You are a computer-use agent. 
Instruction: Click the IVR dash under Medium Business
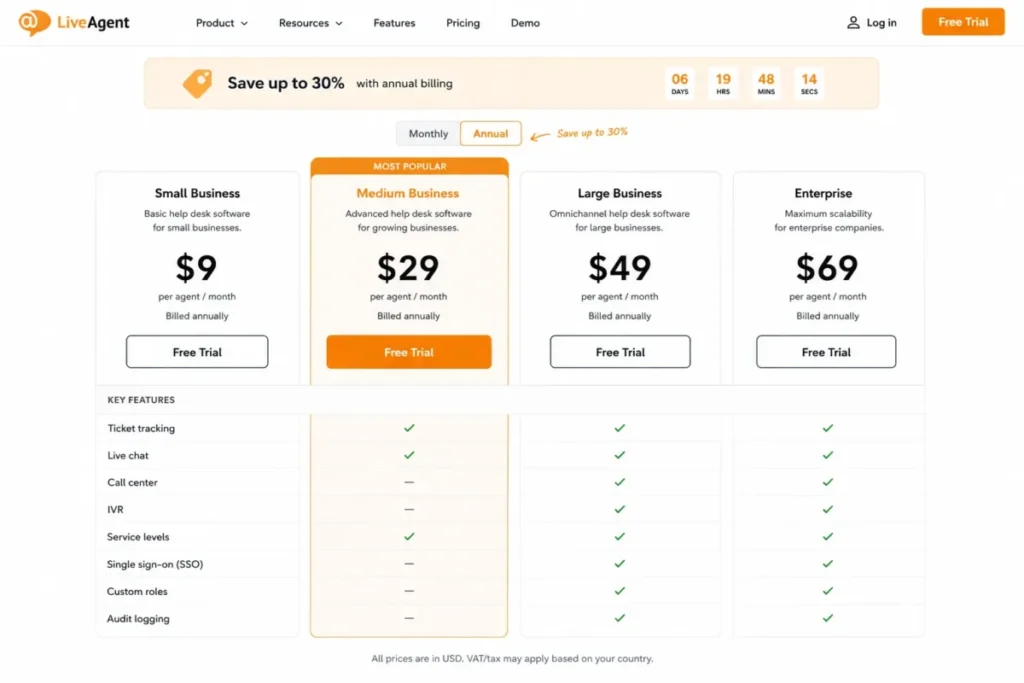click(409, 509)
